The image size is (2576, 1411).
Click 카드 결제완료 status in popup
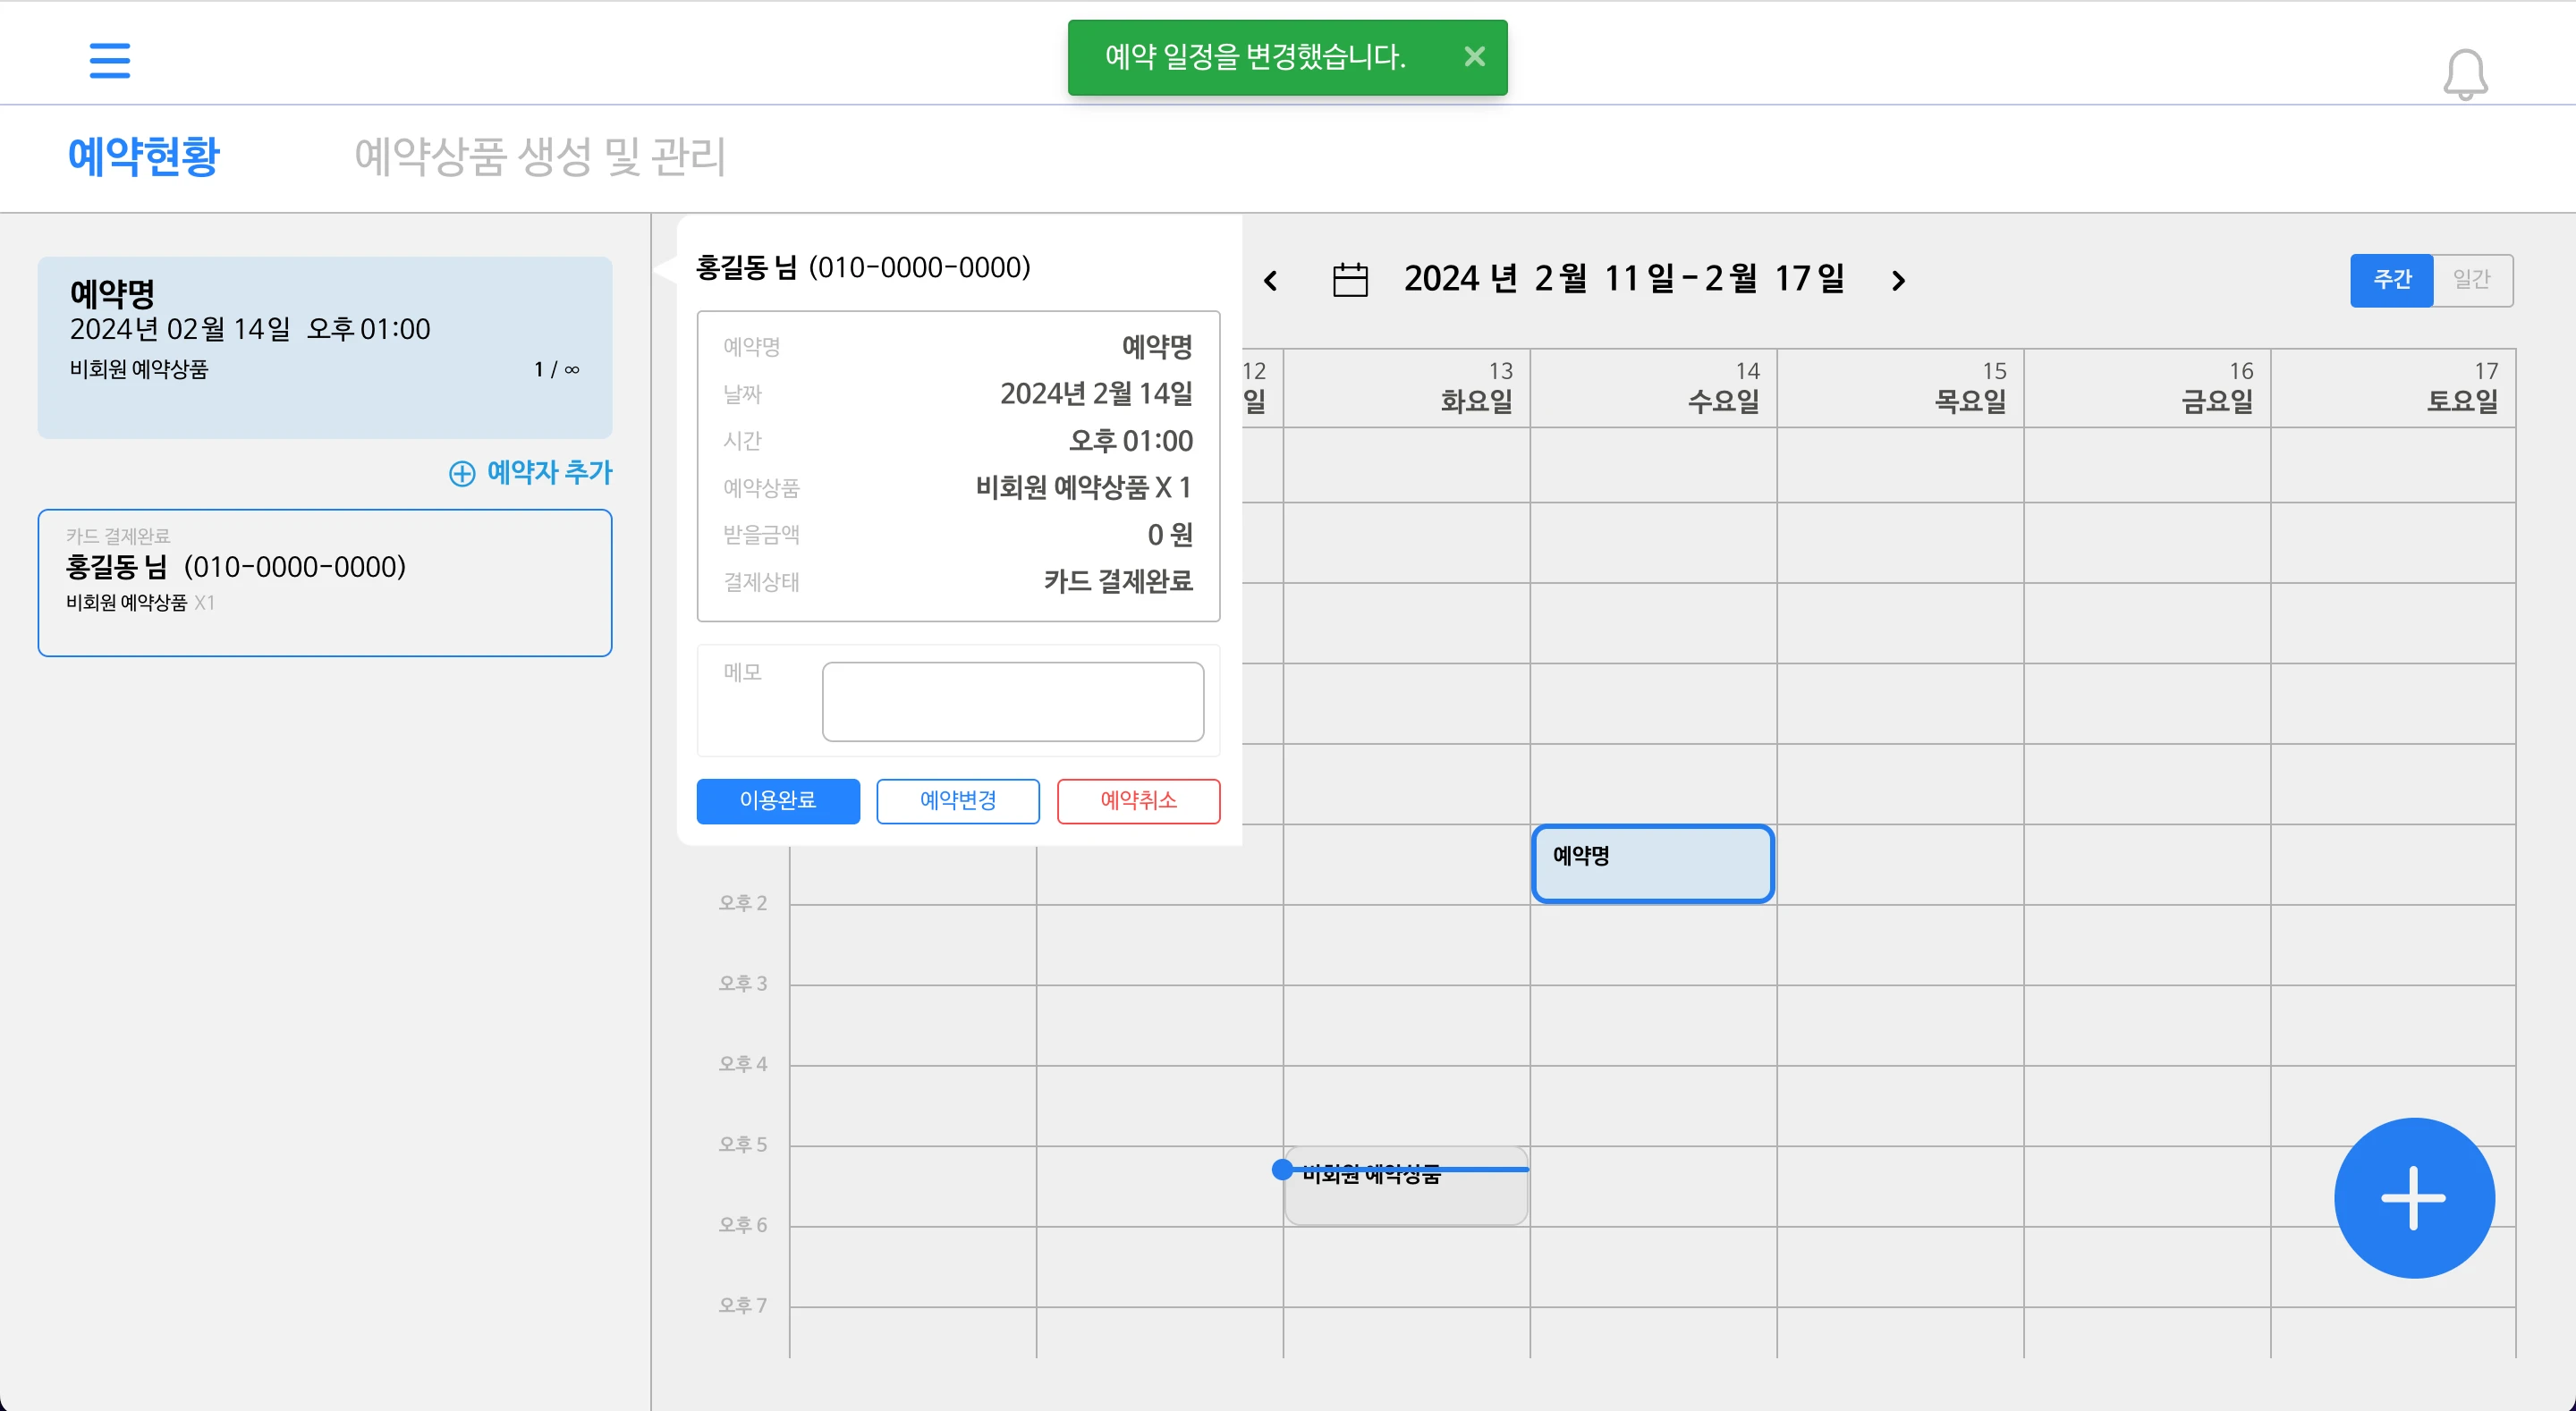coord(1118,581)
